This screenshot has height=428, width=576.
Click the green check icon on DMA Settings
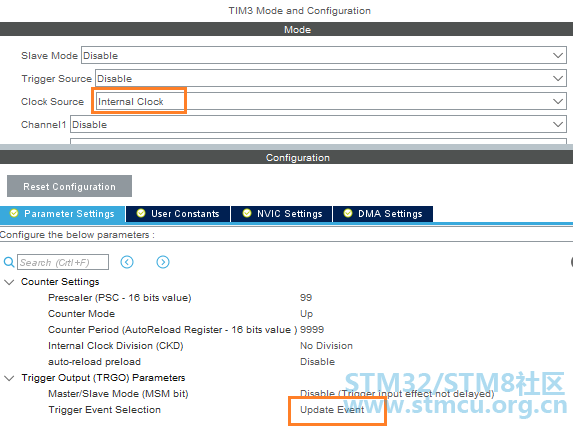(348, 213)
